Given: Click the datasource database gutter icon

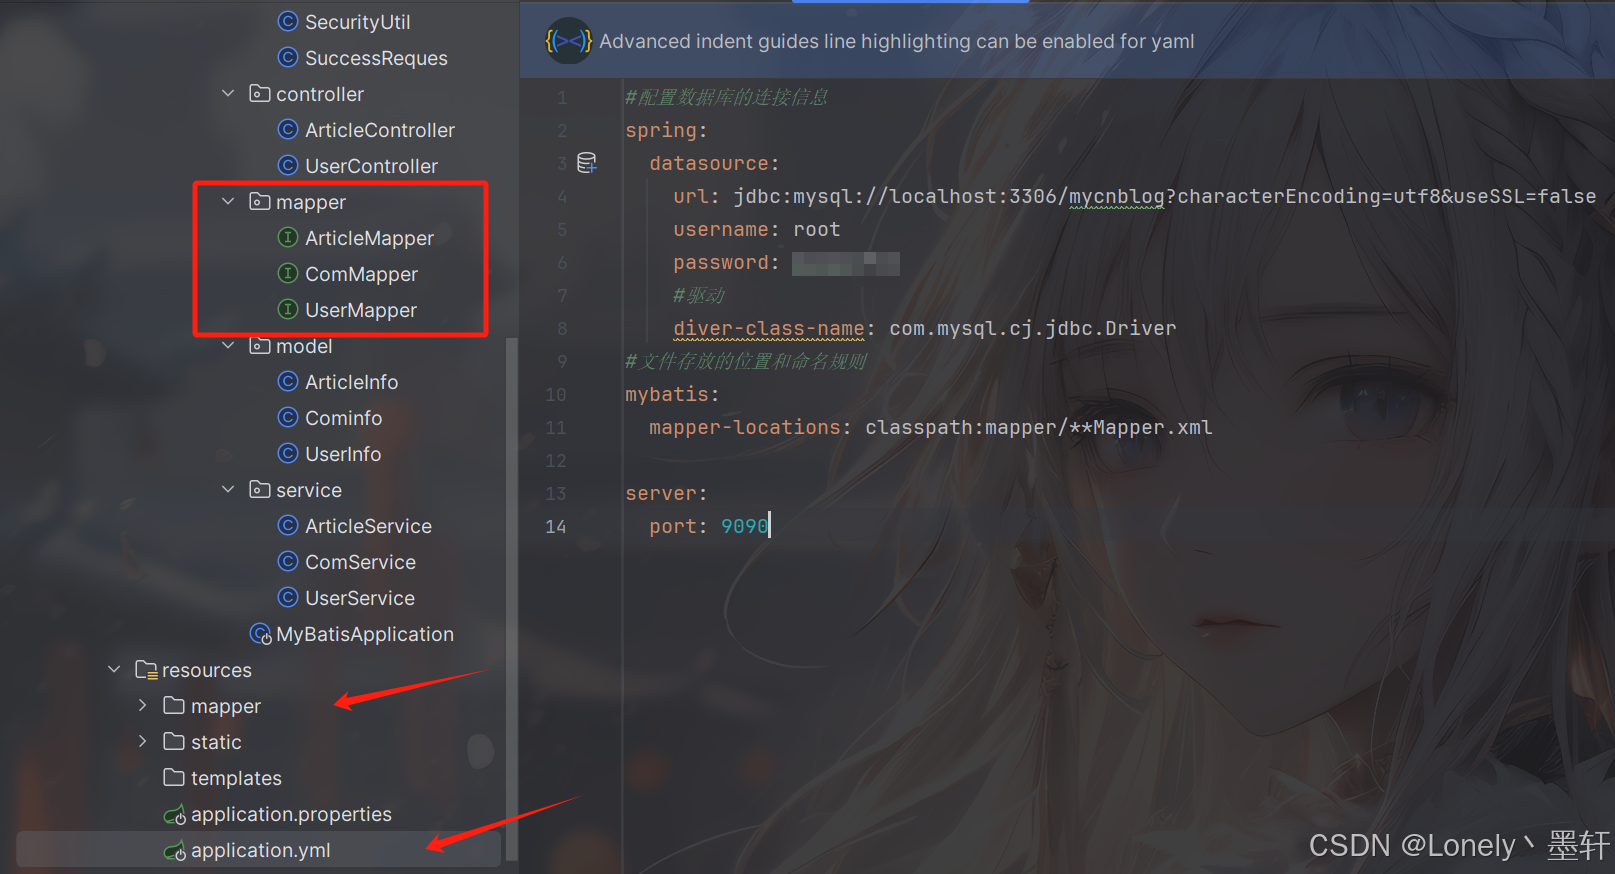Looking at the screenshot, I should [587, 163].
